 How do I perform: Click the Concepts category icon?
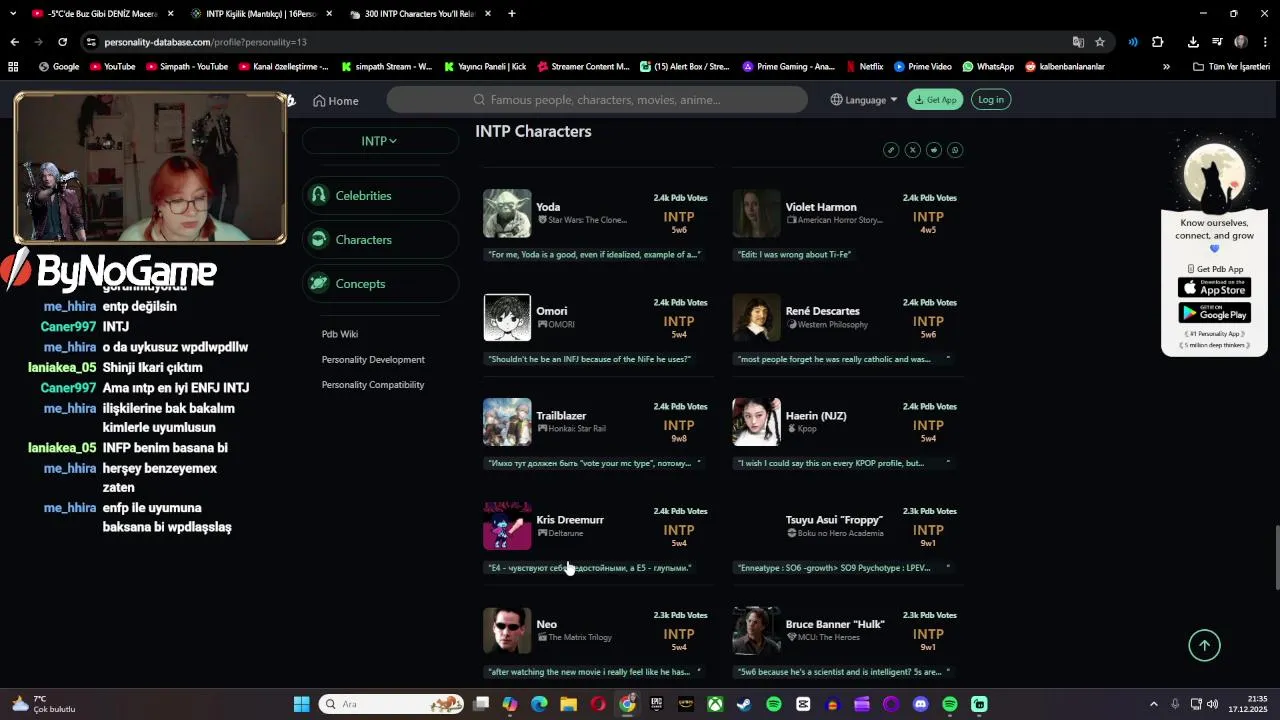pos(319,284)
